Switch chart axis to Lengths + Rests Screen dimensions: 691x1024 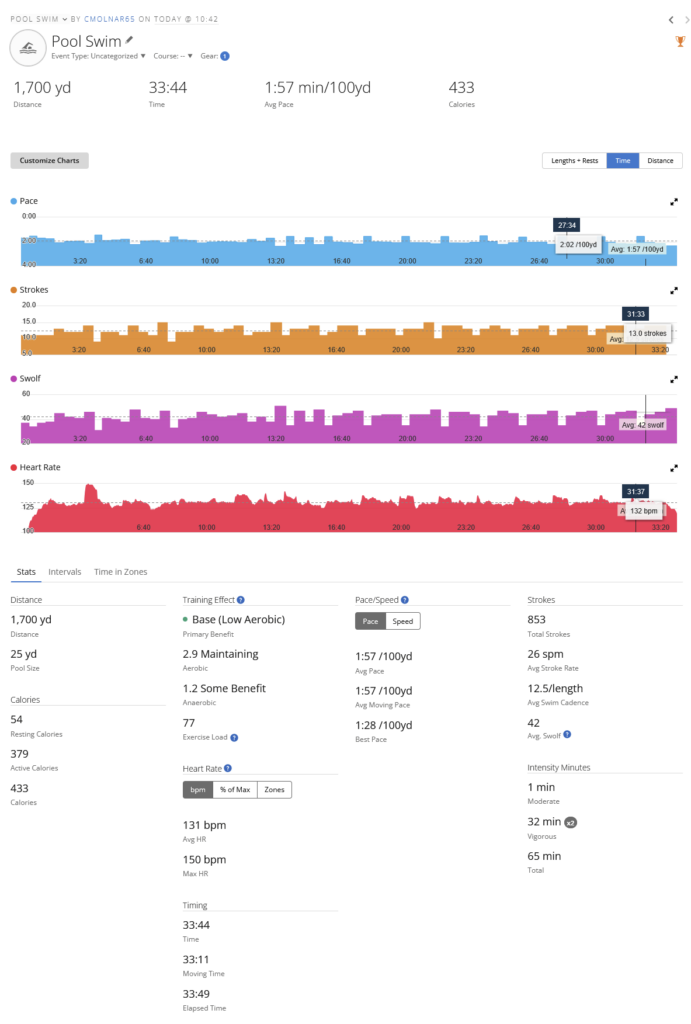[x=574, y=160]
